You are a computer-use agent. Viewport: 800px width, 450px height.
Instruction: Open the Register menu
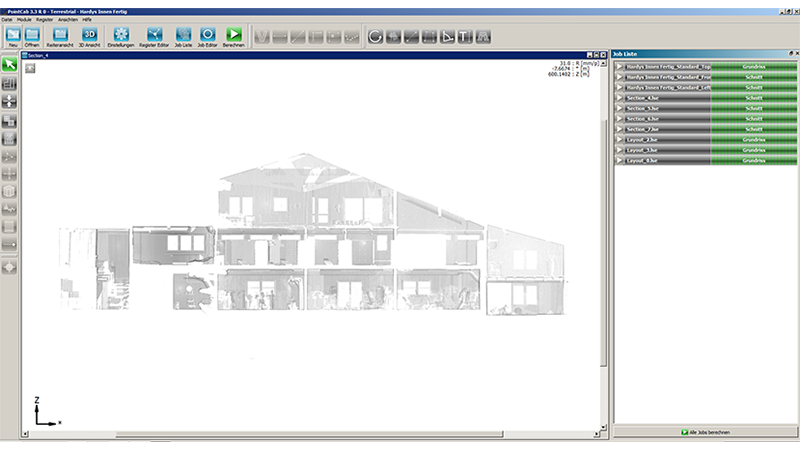tap(44, 19)
